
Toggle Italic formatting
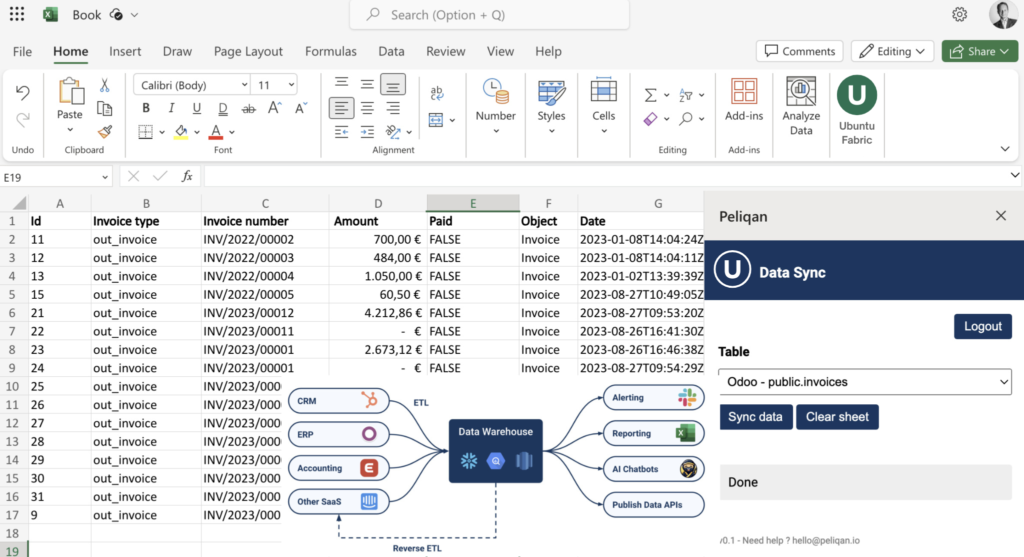coord(171,108)
